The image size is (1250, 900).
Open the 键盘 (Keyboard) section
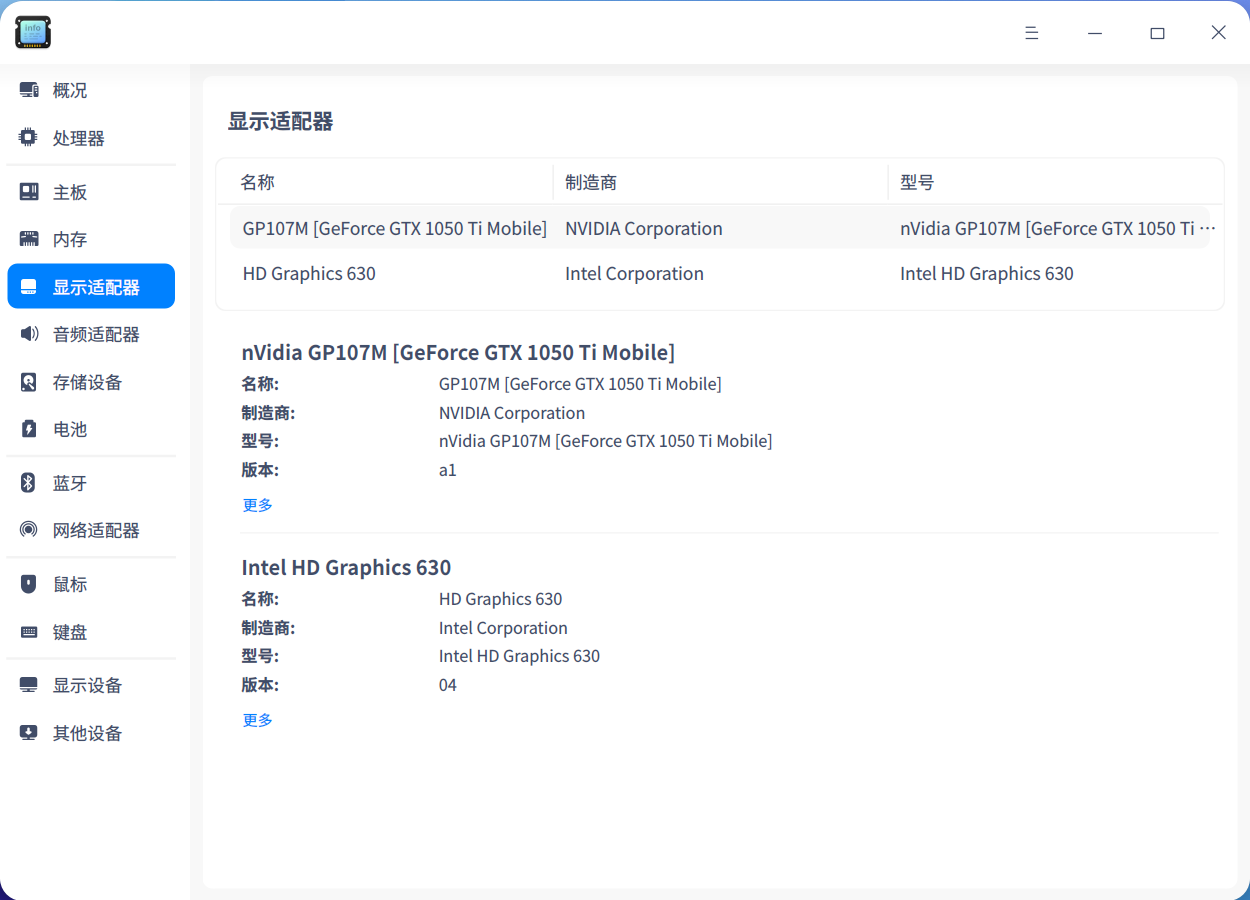tap(70, 632)
